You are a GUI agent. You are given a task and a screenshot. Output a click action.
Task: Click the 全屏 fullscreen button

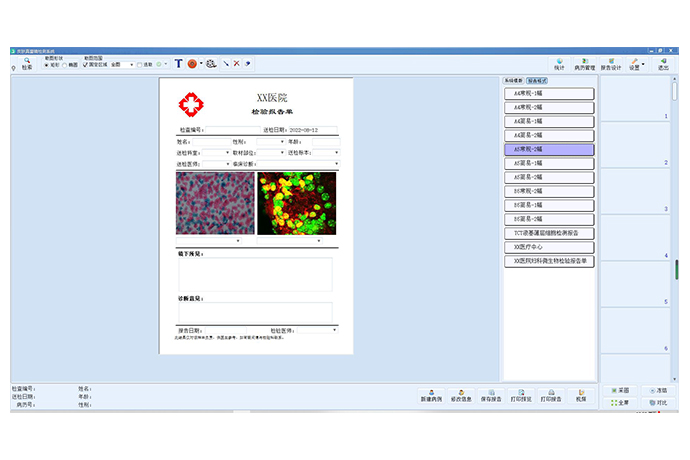click(x=618, y=402)
